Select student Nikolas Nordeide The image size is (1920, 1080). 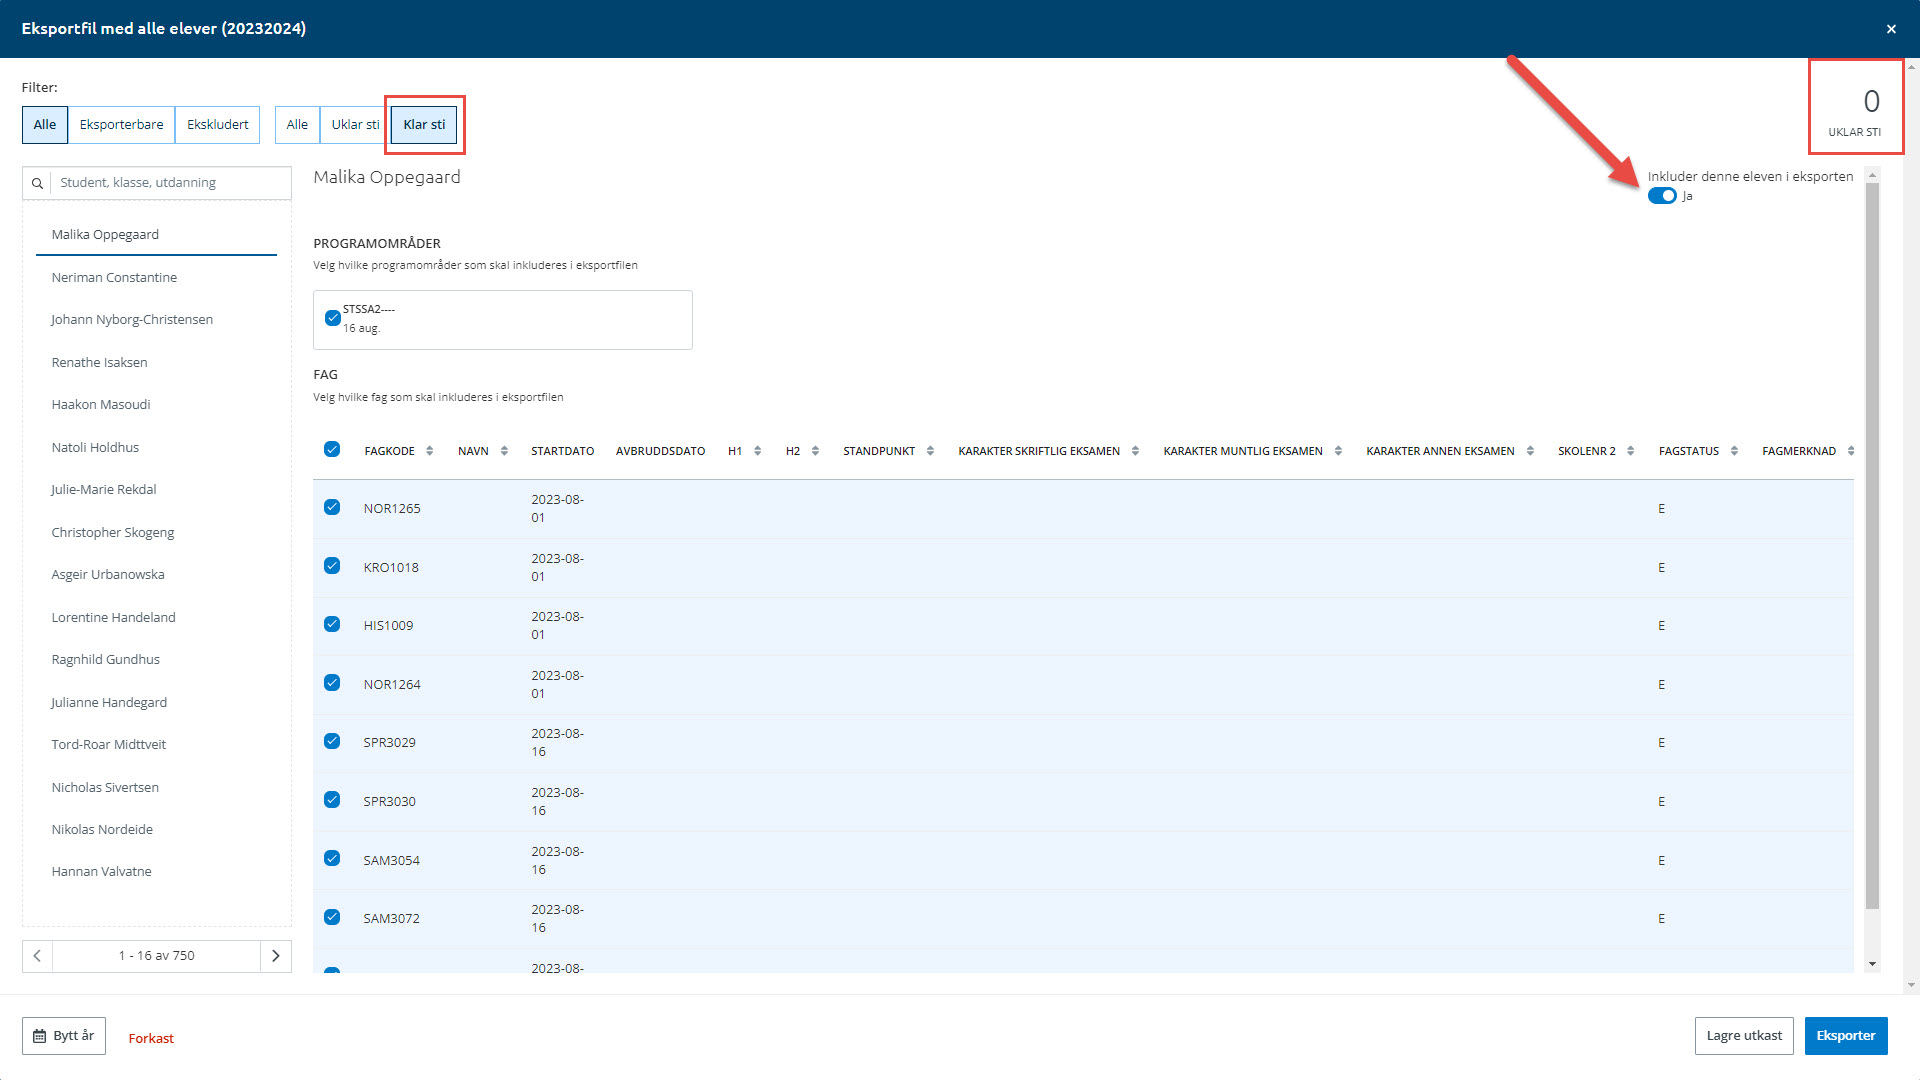point(156,829)
